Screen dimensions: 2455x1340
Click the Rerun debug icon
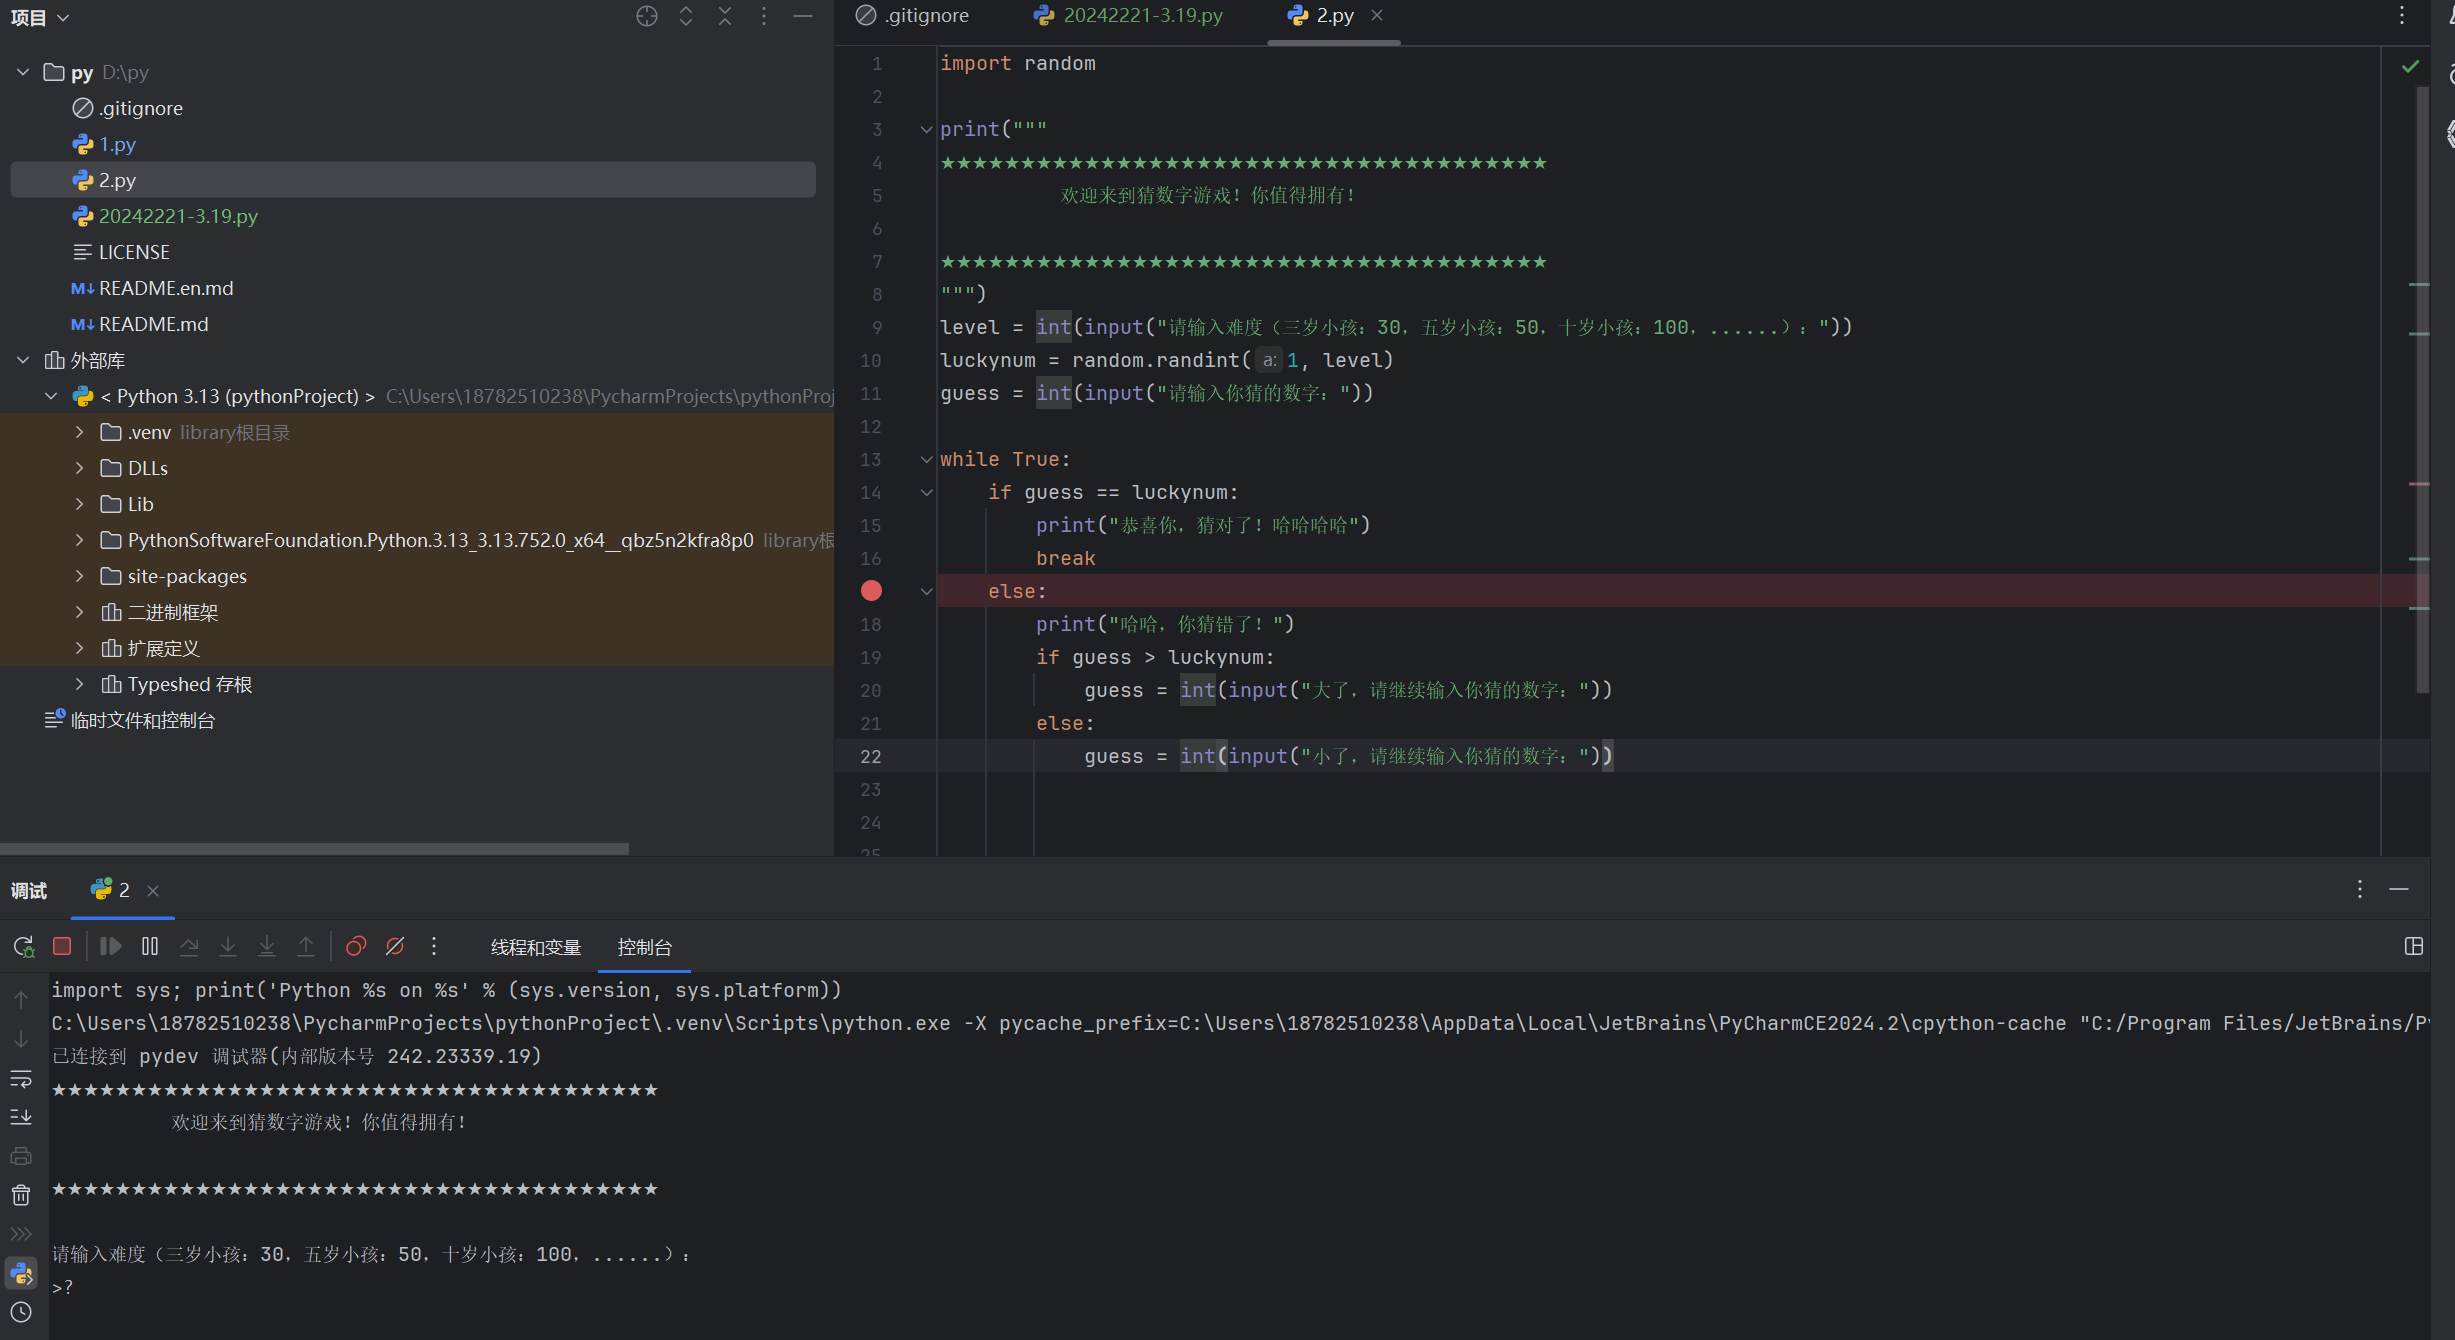point(23,946)
